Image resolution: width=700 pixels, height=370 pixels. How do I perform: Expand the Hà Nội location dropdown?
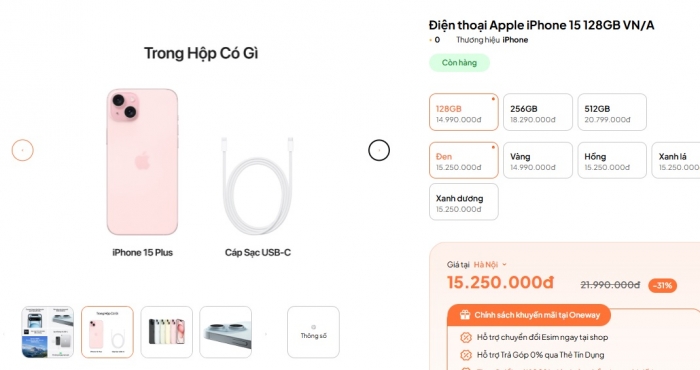tap(490, 265)
